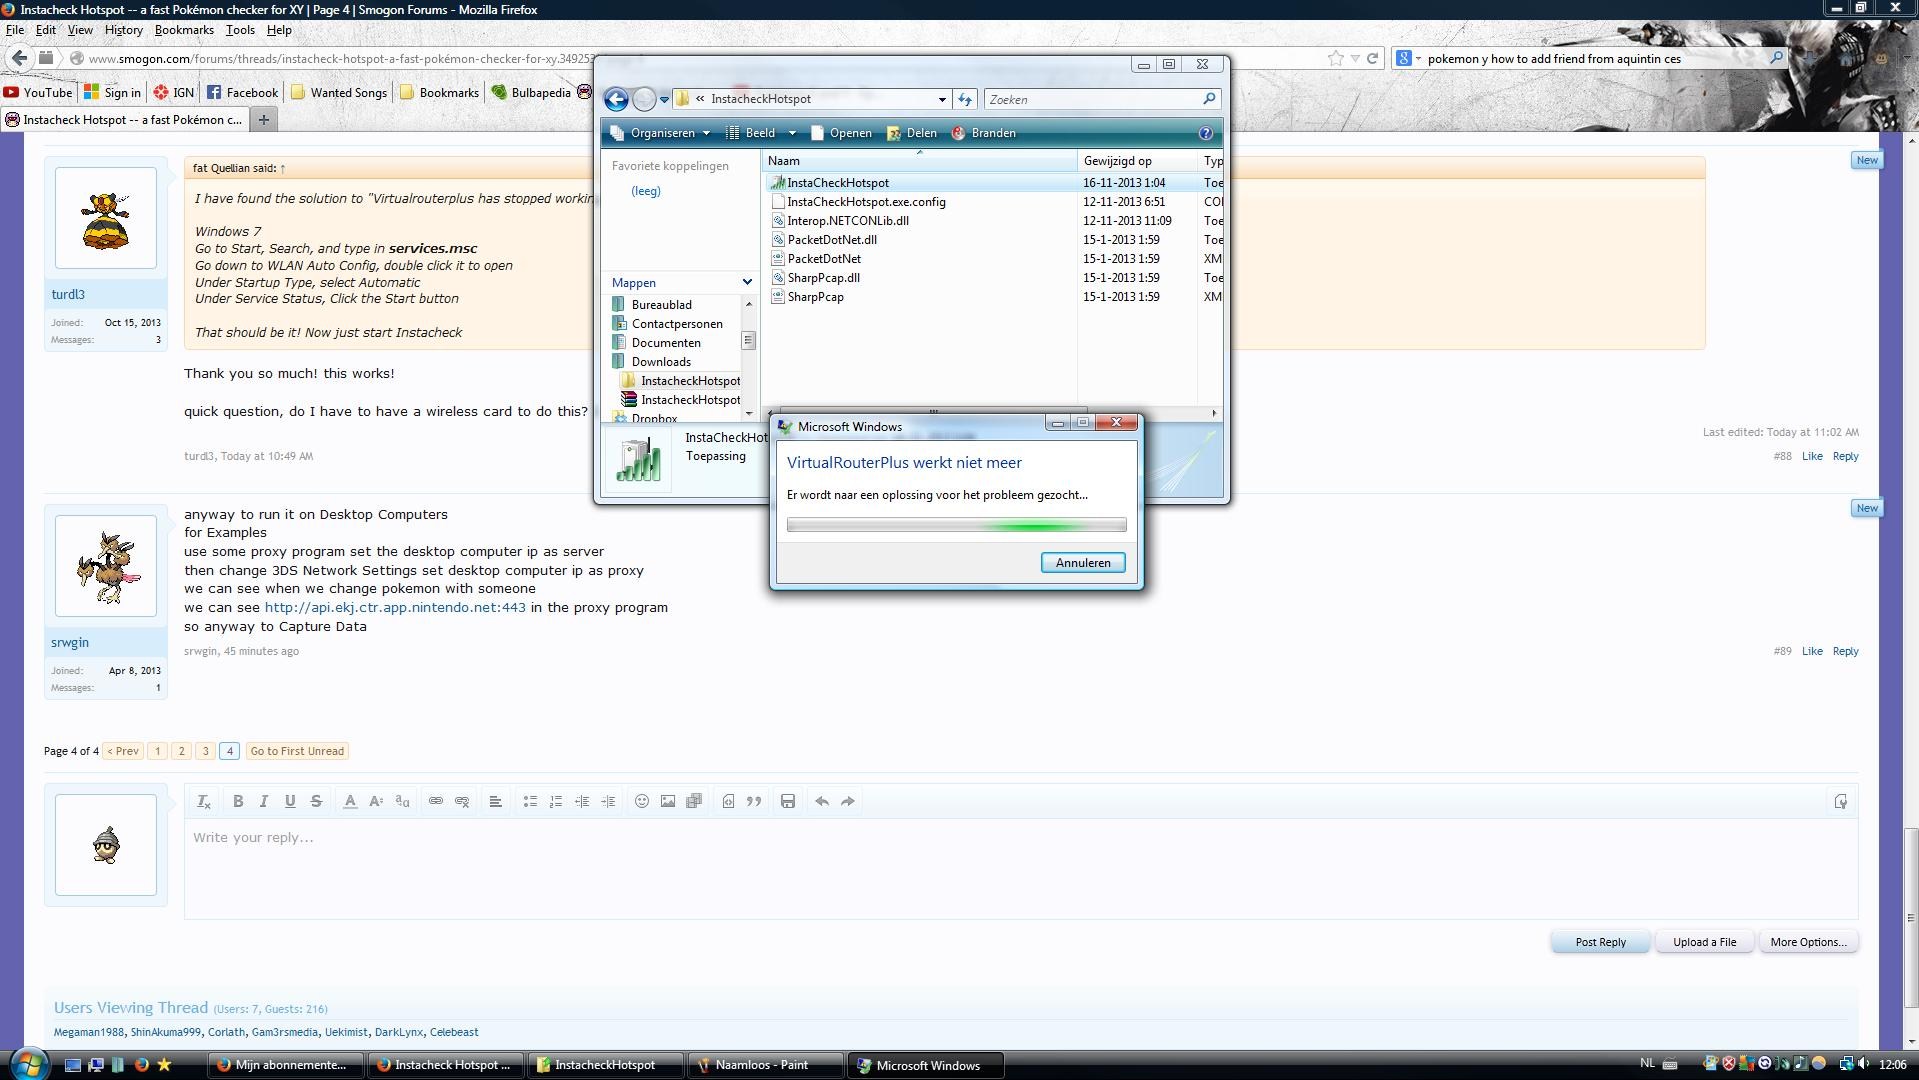The image size is (1919, 1080).
Task: Click refresh icon beside Explorer address bar
Action: (965, 99)
